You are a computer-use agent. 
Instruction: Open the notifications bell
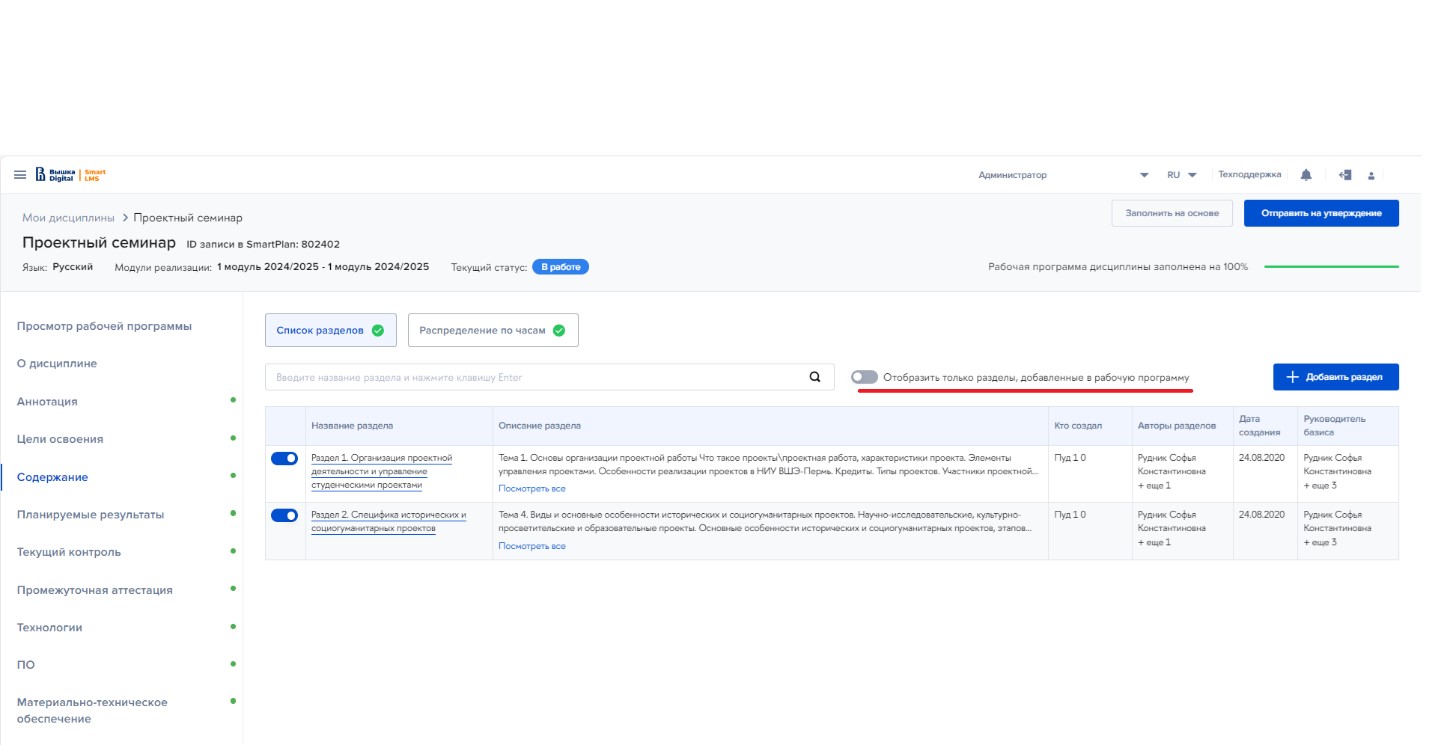[x=1306, y=175]
